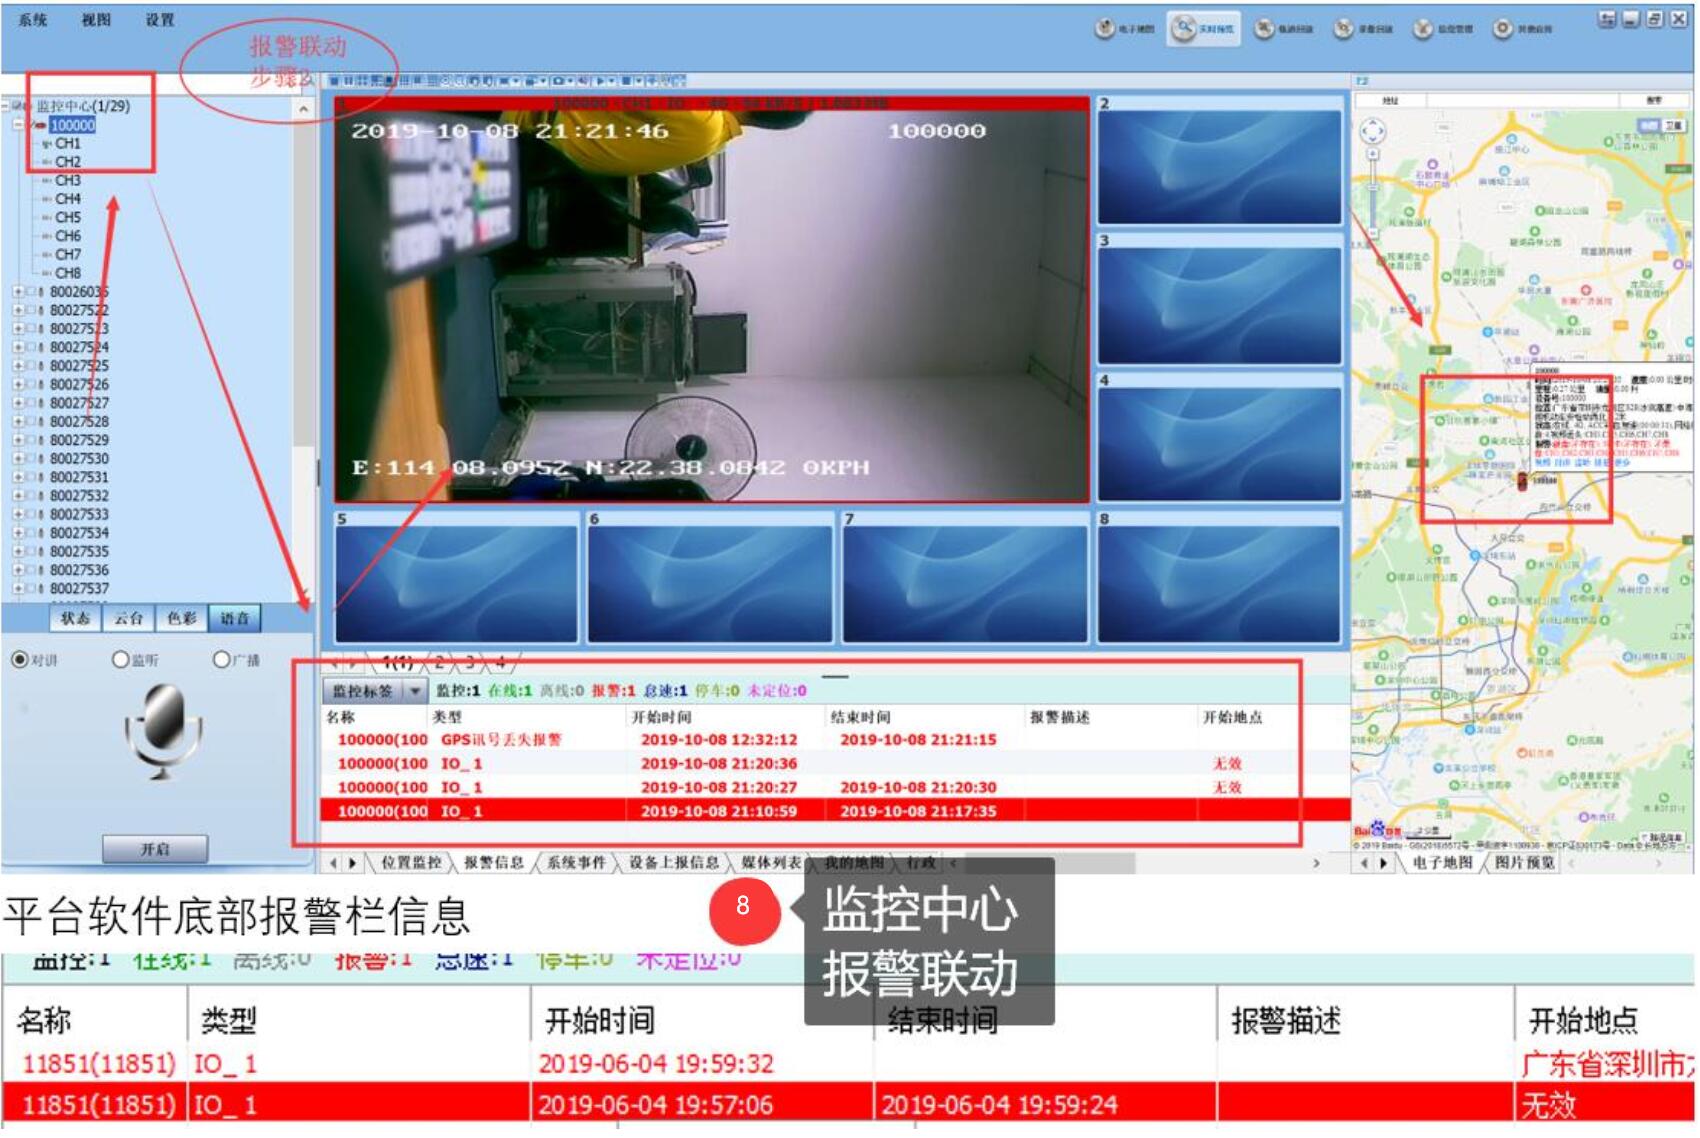Click the map pan compass control
This screenshot has width=1700, height=1138.
pyautogui.click(x=1373, y=131)
